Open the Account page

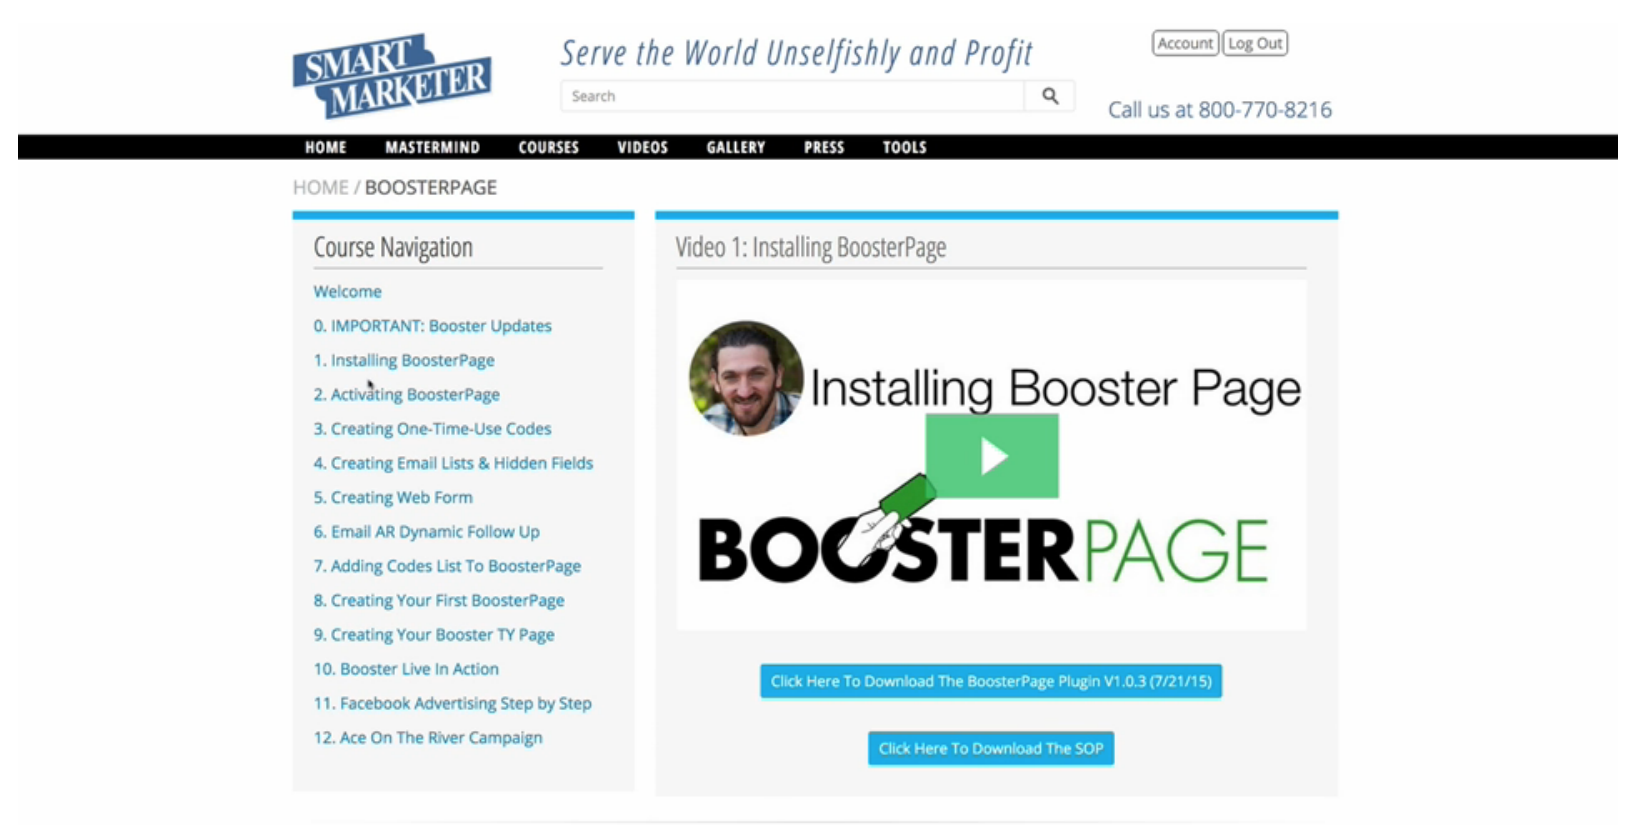1185,43
